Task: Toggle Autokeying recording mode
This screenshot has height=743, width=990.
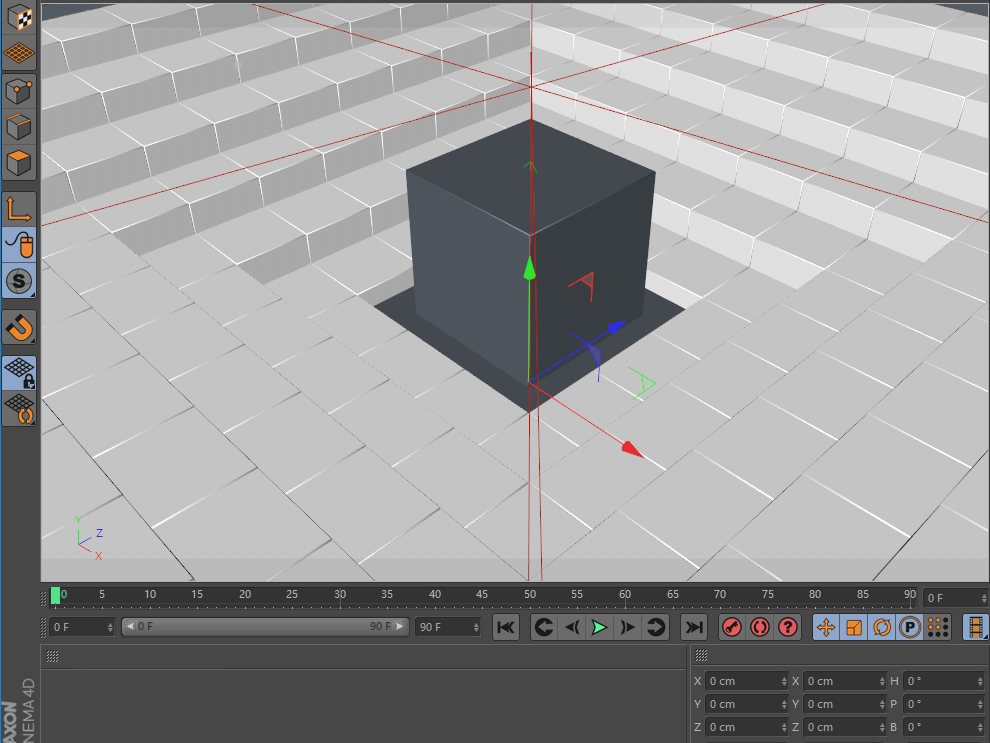Action: (x=760, y=627)
